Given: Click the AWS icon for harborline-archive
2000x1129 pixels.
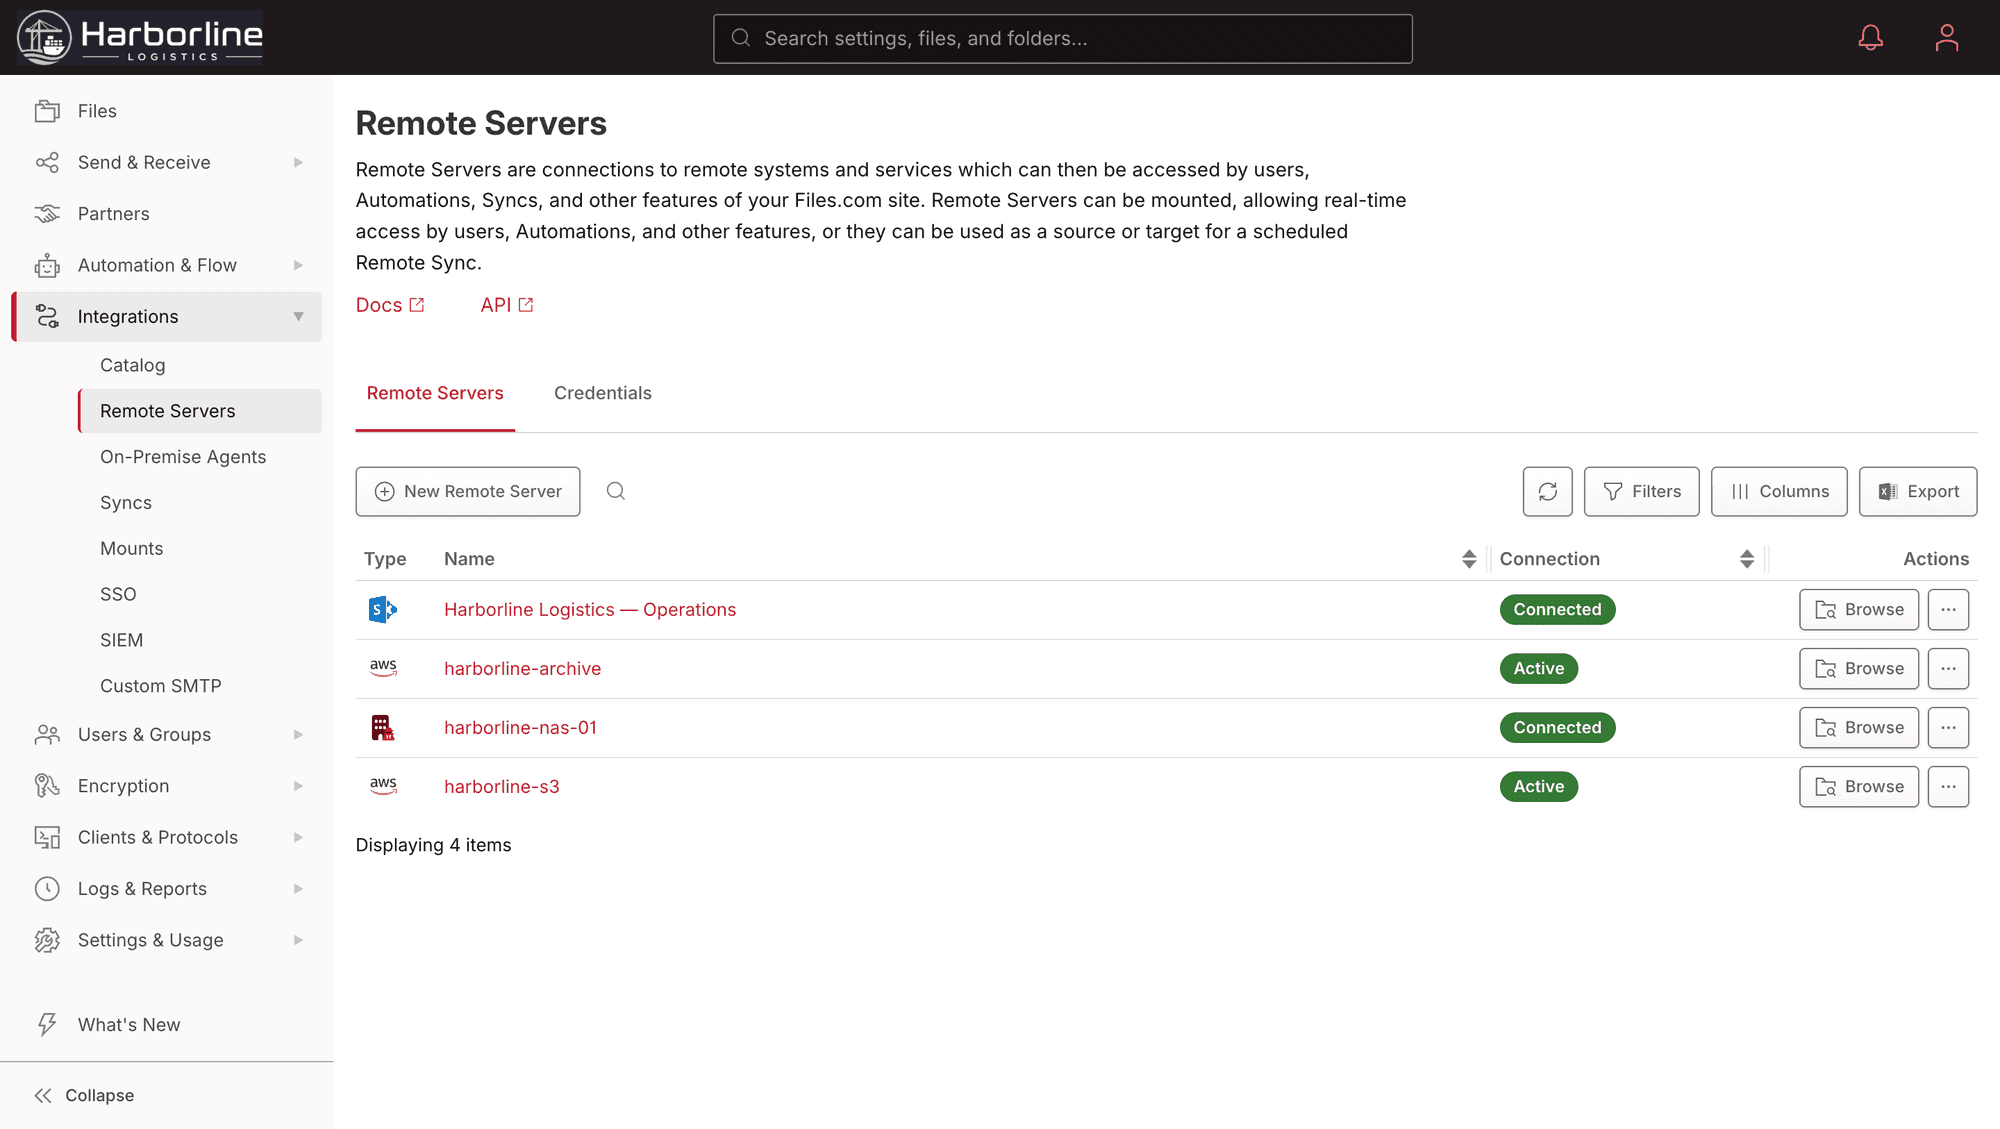Looking at the screenshot, I should [383, 668].
